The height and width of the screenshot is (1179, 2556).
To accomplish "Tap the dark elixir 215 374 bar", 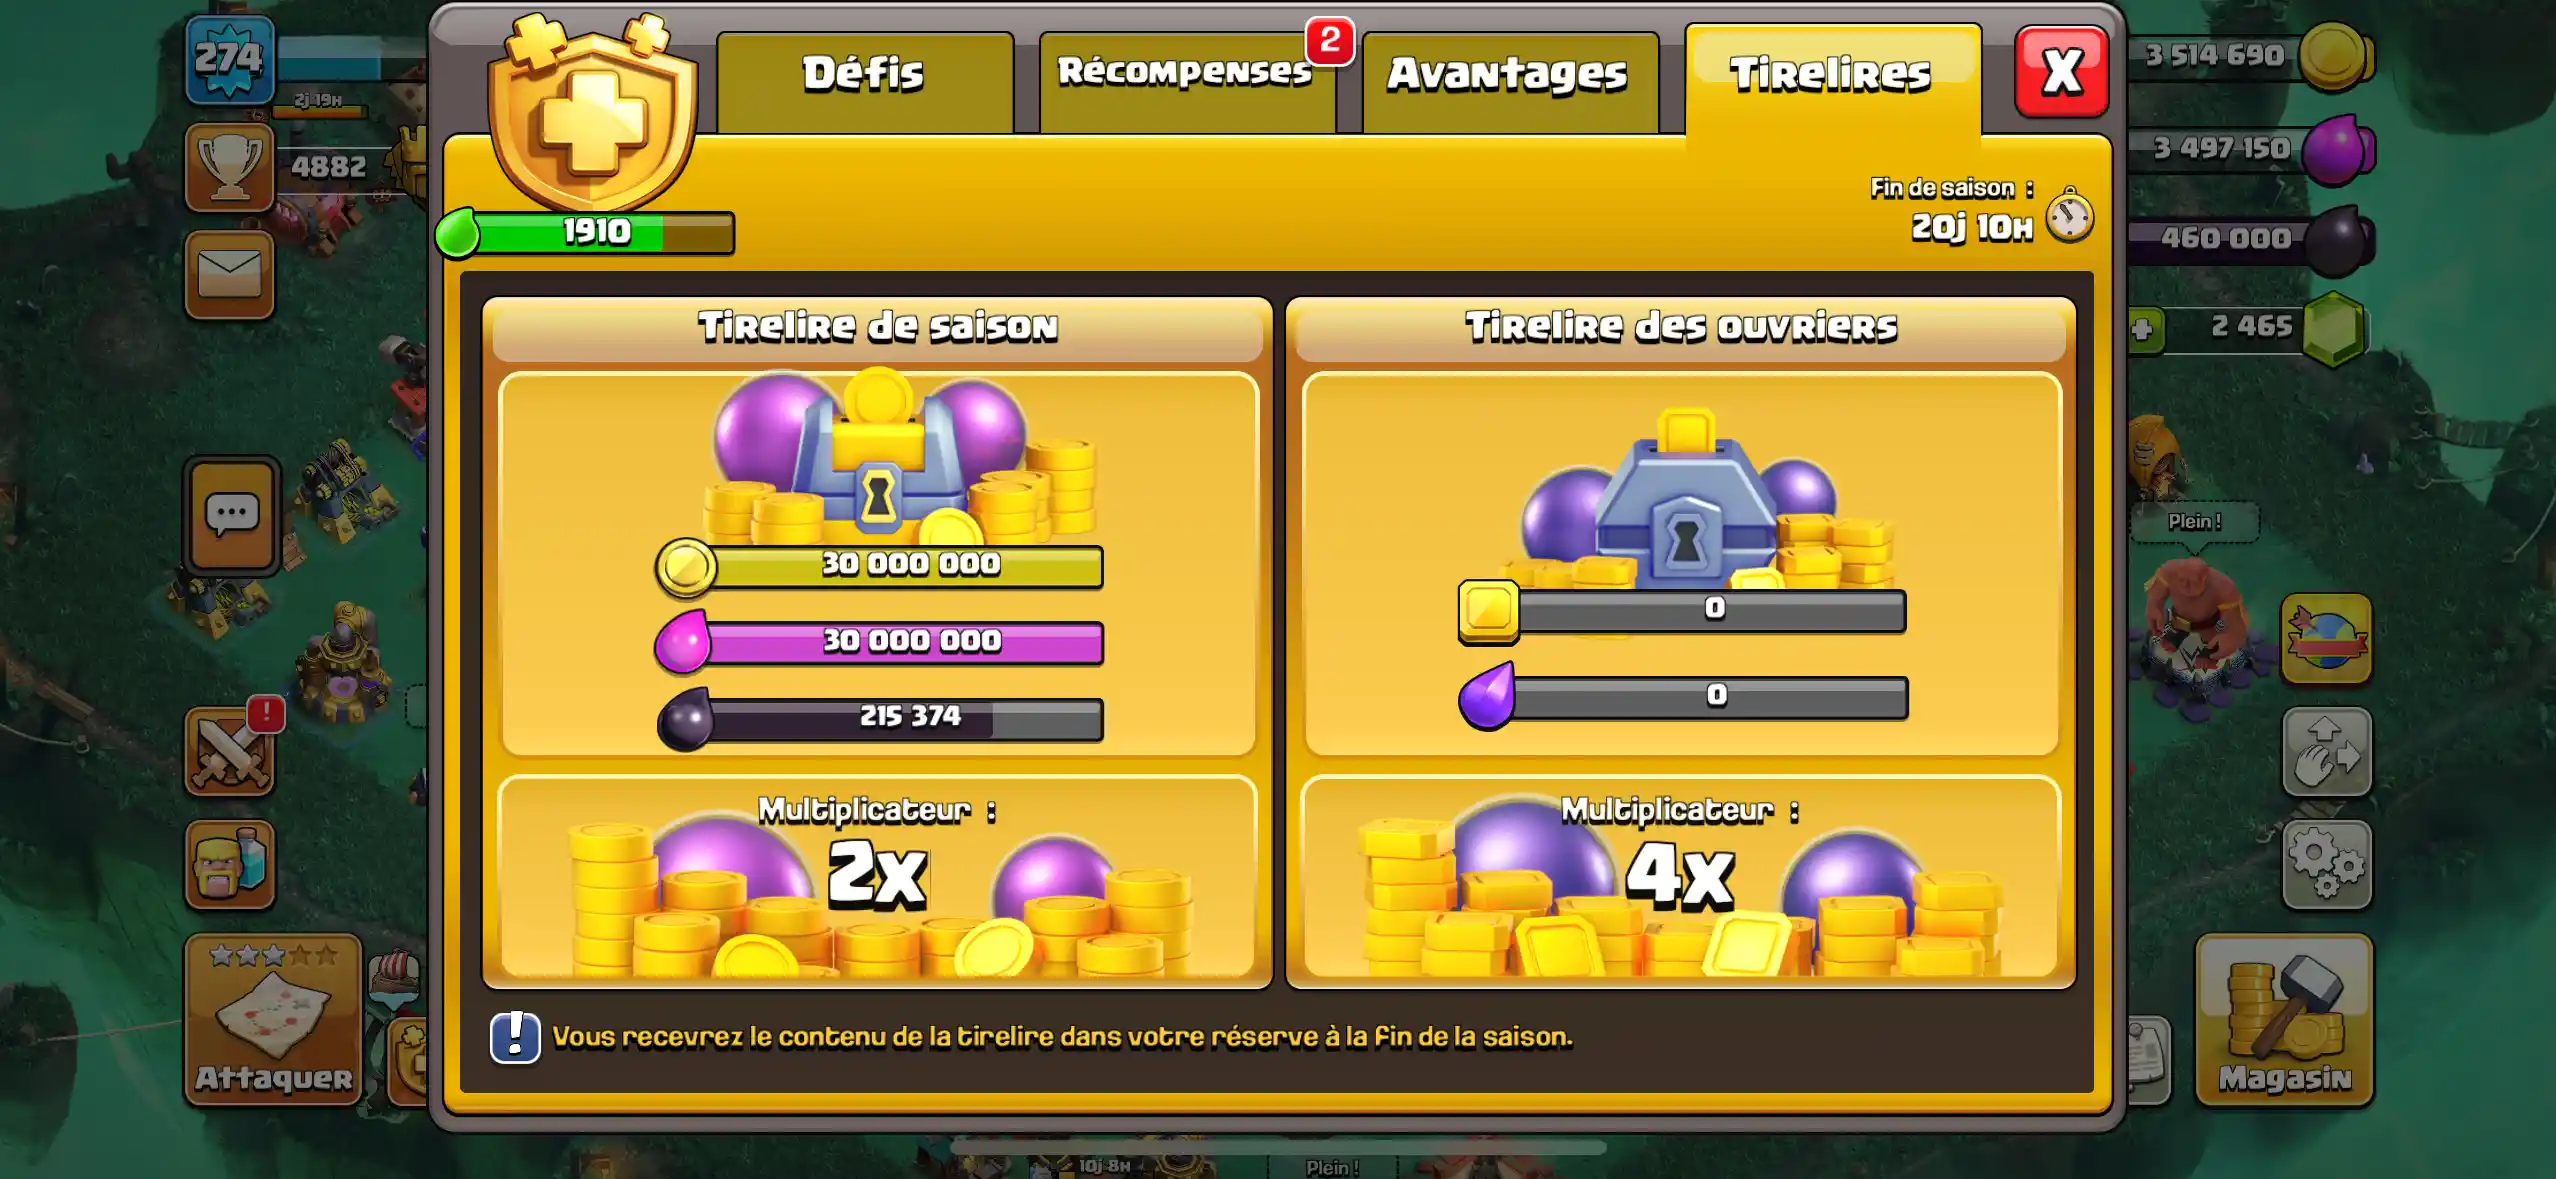I will pos(881,718).
